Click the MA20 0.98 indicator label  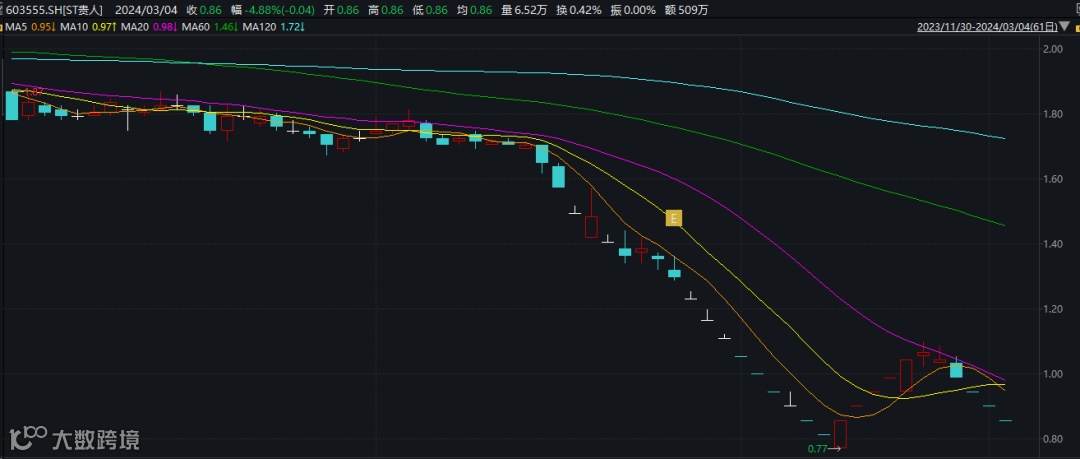point(149,28)
